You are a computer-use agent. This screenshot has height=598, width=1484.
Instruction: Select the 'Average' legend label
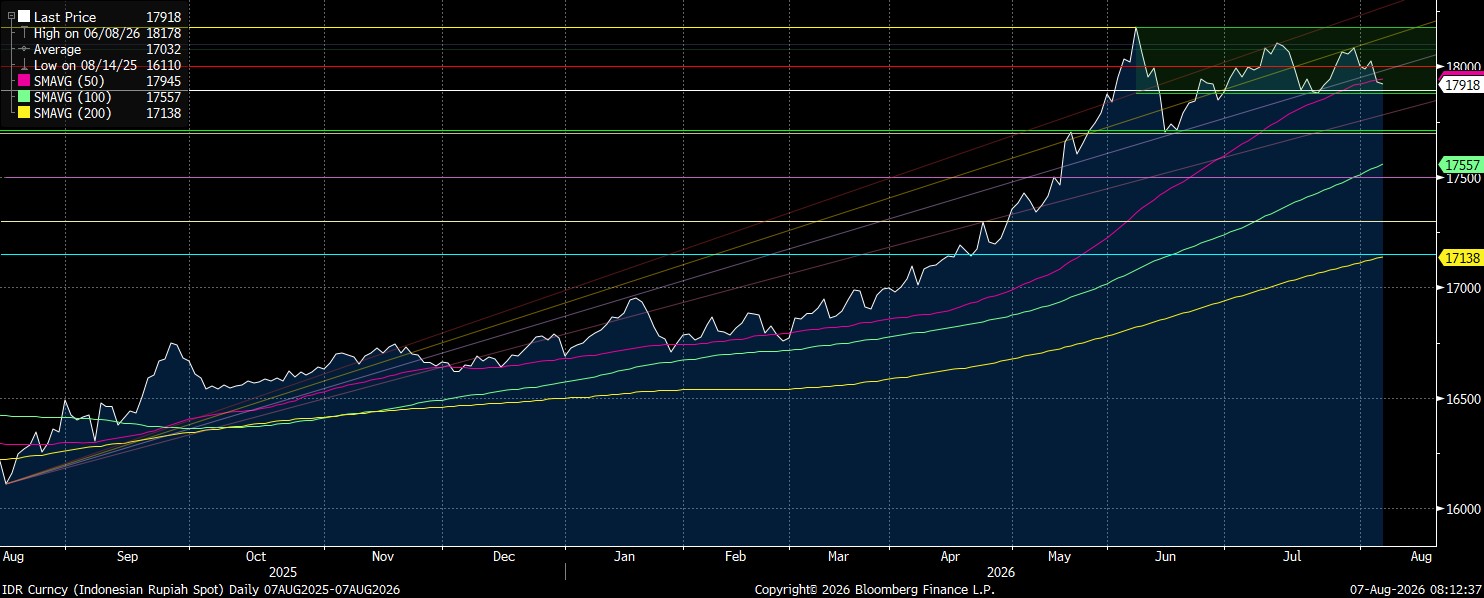click(58, 49)
